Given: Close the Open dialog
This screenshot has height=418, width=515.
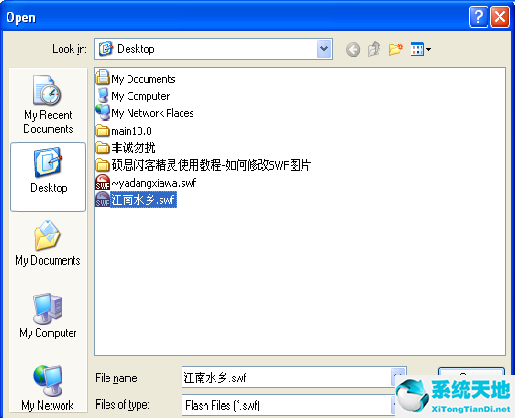Looking at the screenshot, I should 500,17.
